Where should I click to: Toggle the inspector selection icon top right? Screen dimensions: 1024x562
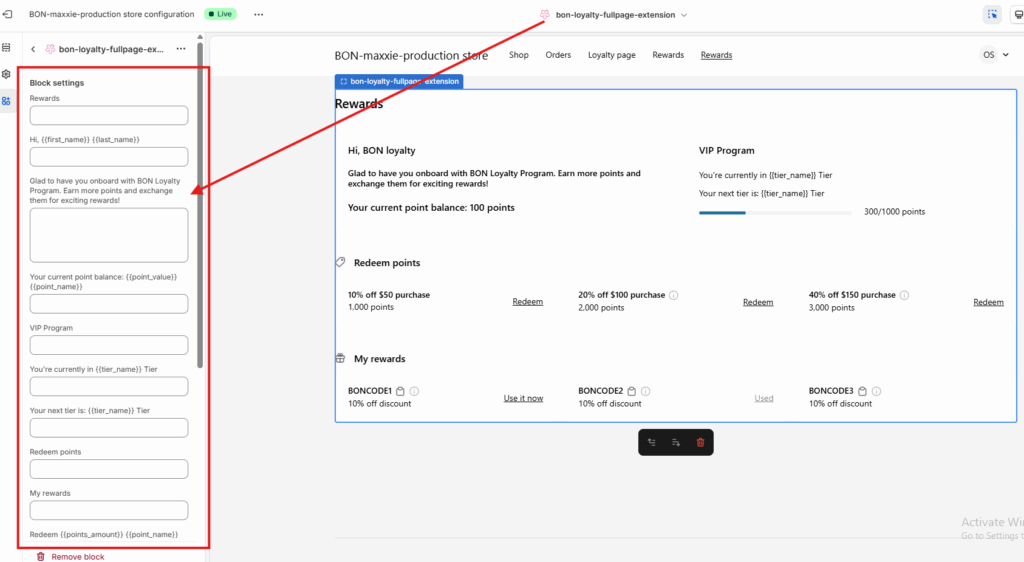point(993,14)
